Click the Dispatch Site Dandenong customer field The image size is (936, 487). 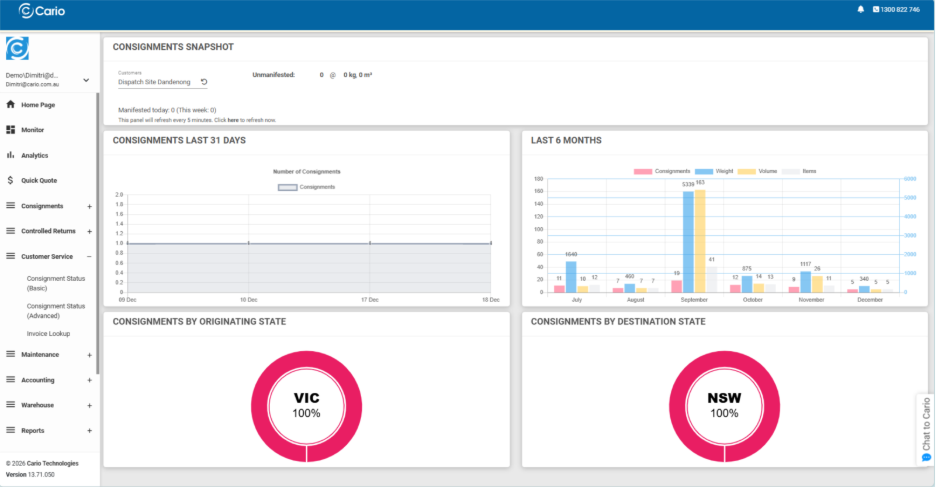tap(155, 82)
